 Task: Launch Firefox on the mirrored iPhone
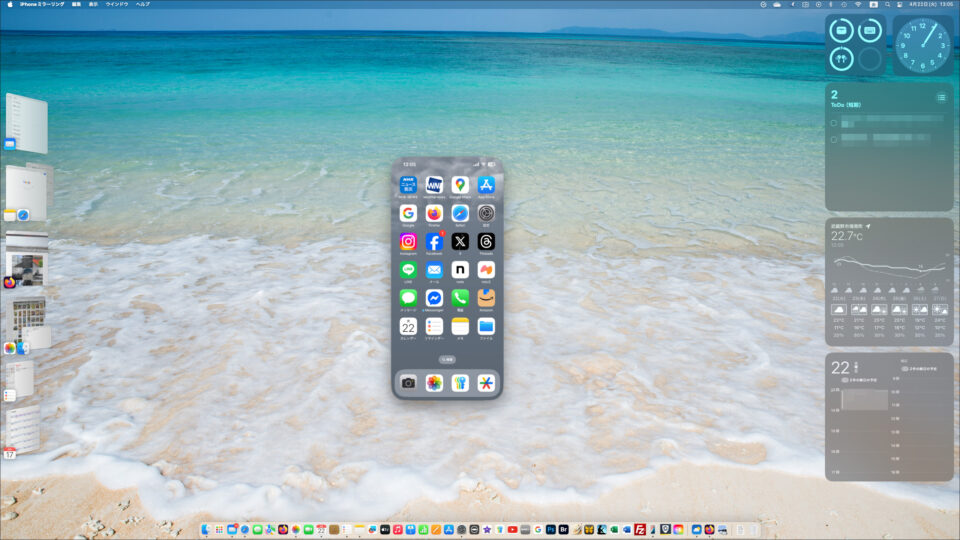[434, 213]
